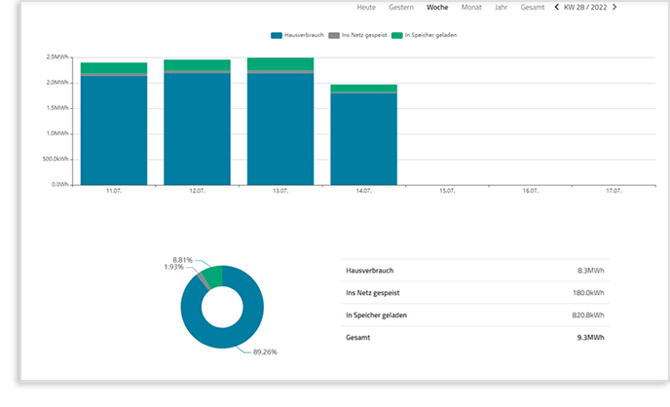Switch to the Gestern tab
This screenshot has width=670, height=407.
pos(401,8)
